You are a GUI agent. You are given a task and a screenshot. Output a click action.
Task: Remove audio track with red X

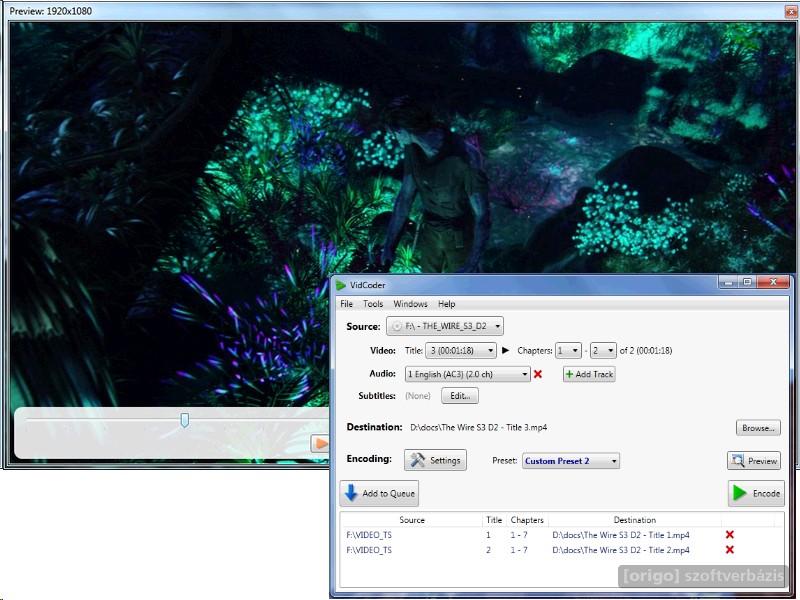(x=538, y=374)
